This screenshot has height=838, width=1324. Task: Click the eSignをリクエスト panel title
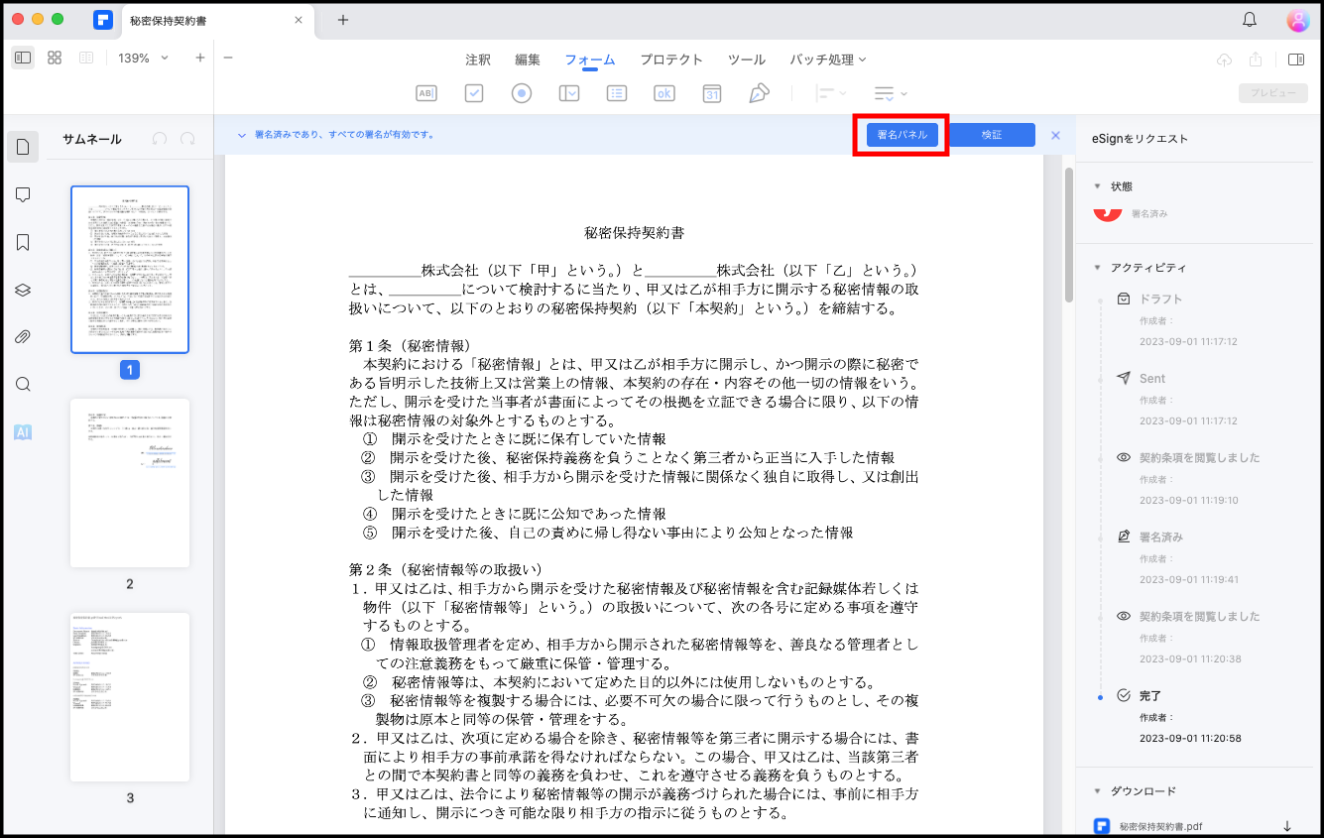[x=1139, y=139]
